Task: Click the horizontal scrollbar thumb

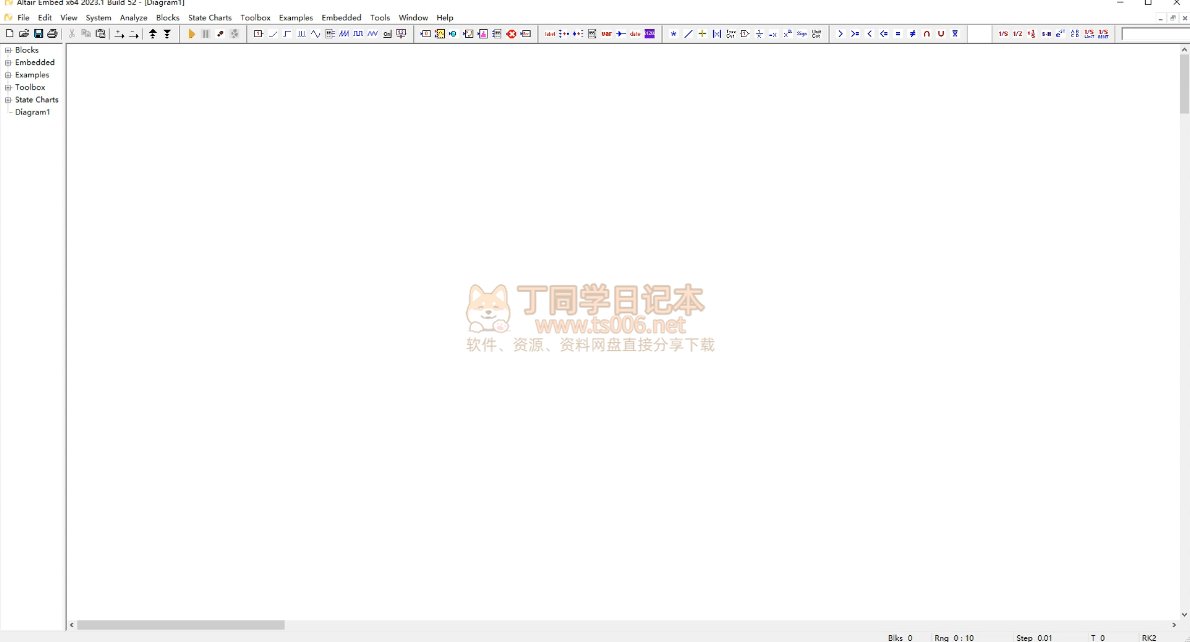Action: 180,625
